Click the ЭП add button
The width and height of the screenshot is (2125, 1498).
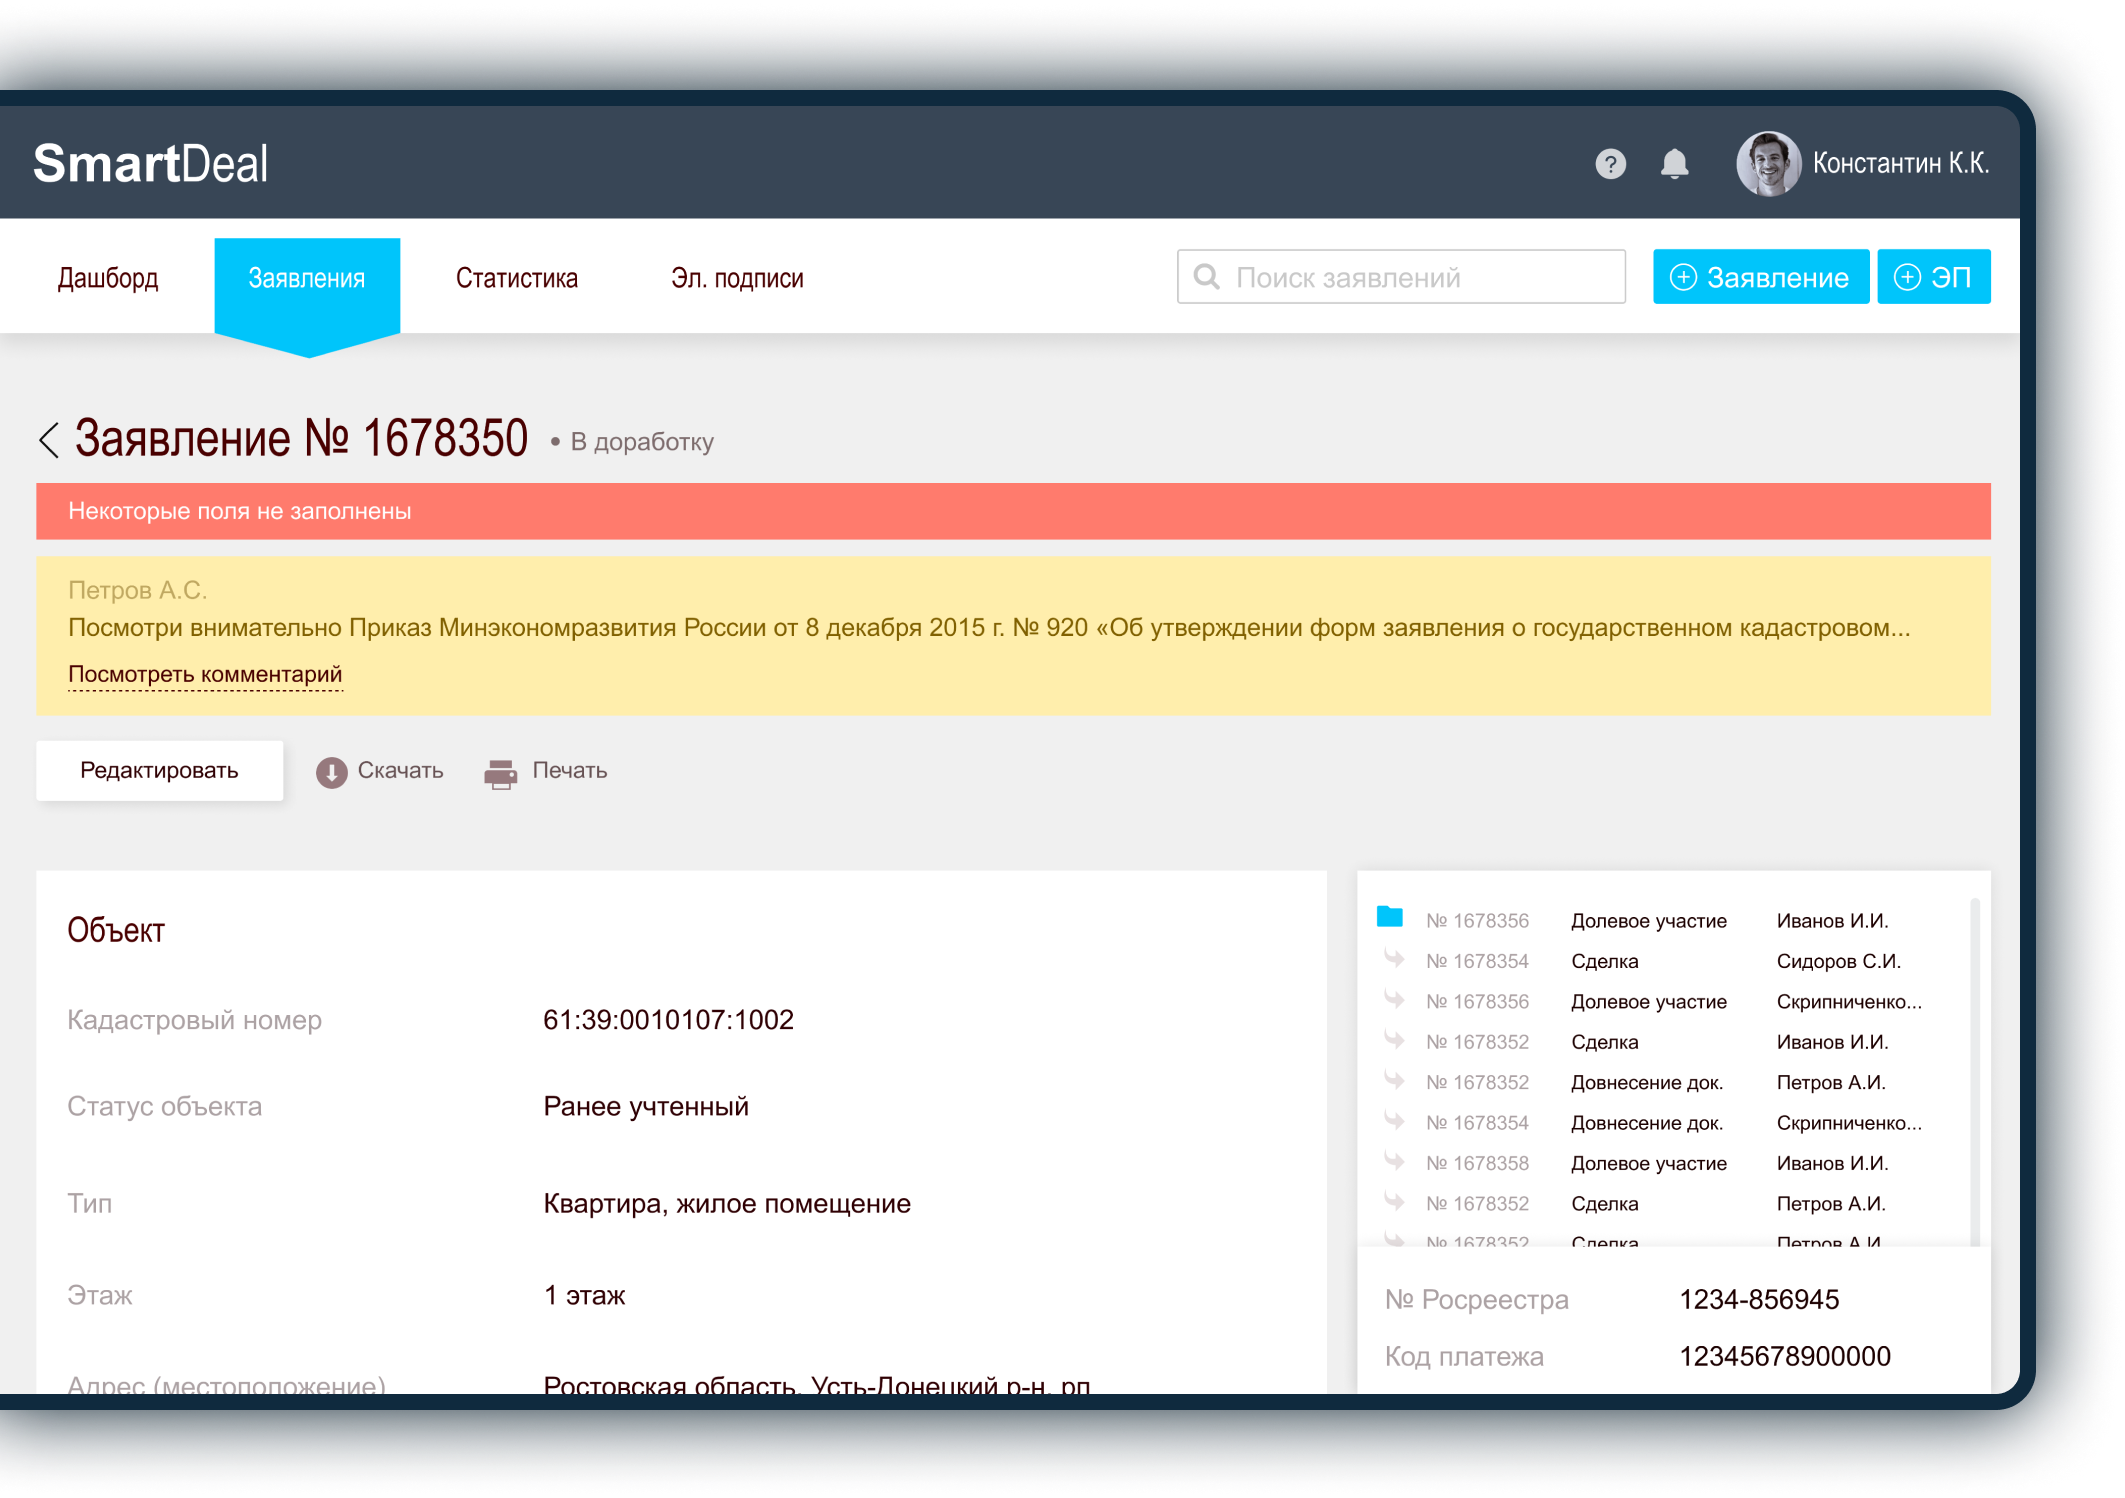[1933, 277]
